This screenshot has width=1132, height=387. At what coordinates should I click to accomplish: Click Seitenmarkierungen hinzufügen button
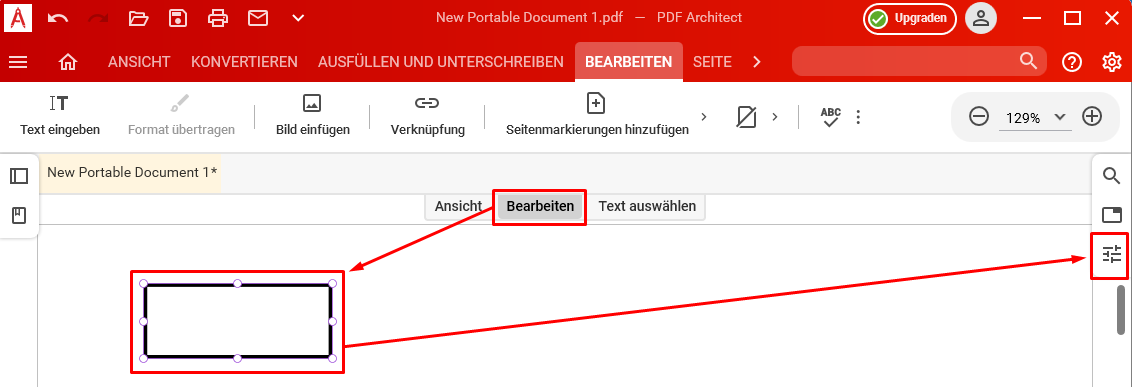(x=597, y=116)
